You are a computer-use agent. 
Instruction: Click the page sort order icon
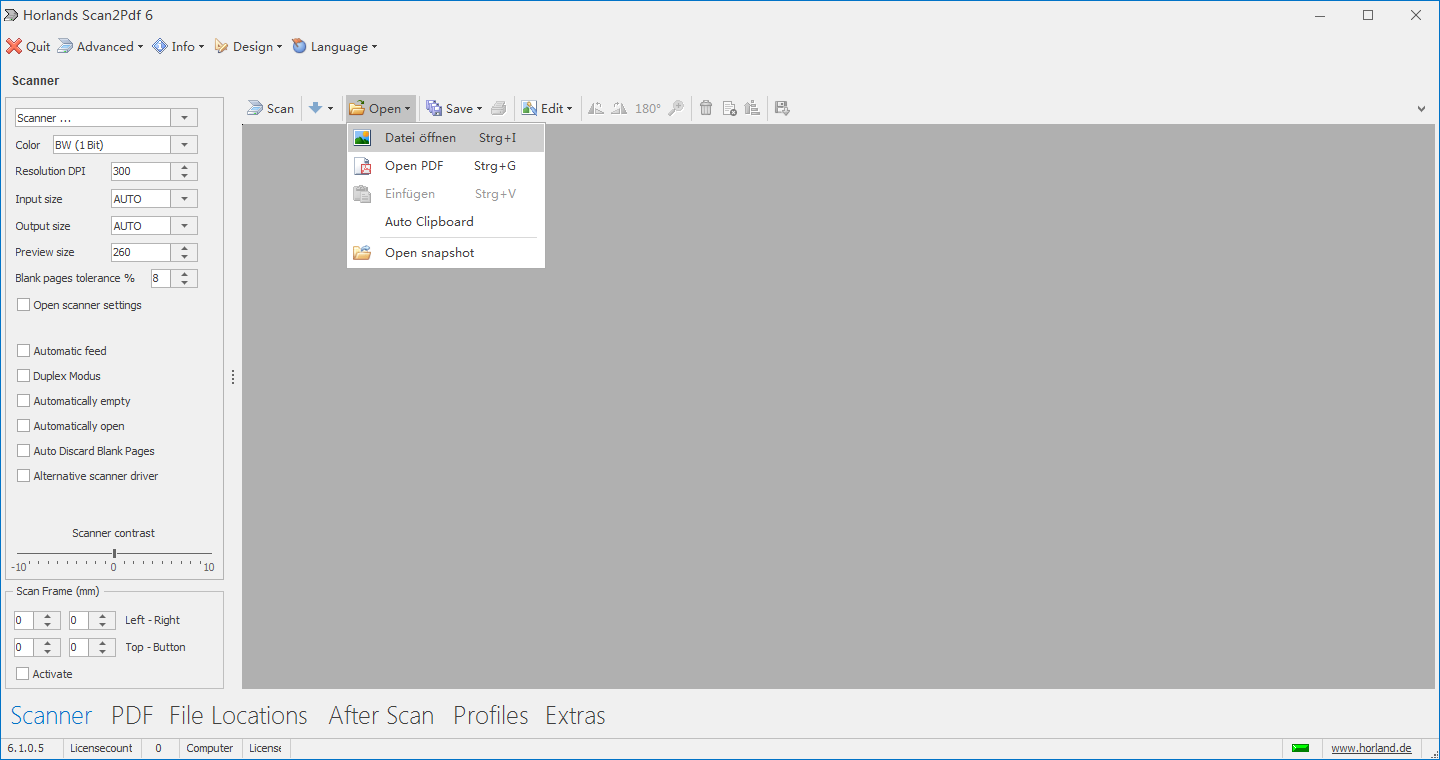point(752,108)
